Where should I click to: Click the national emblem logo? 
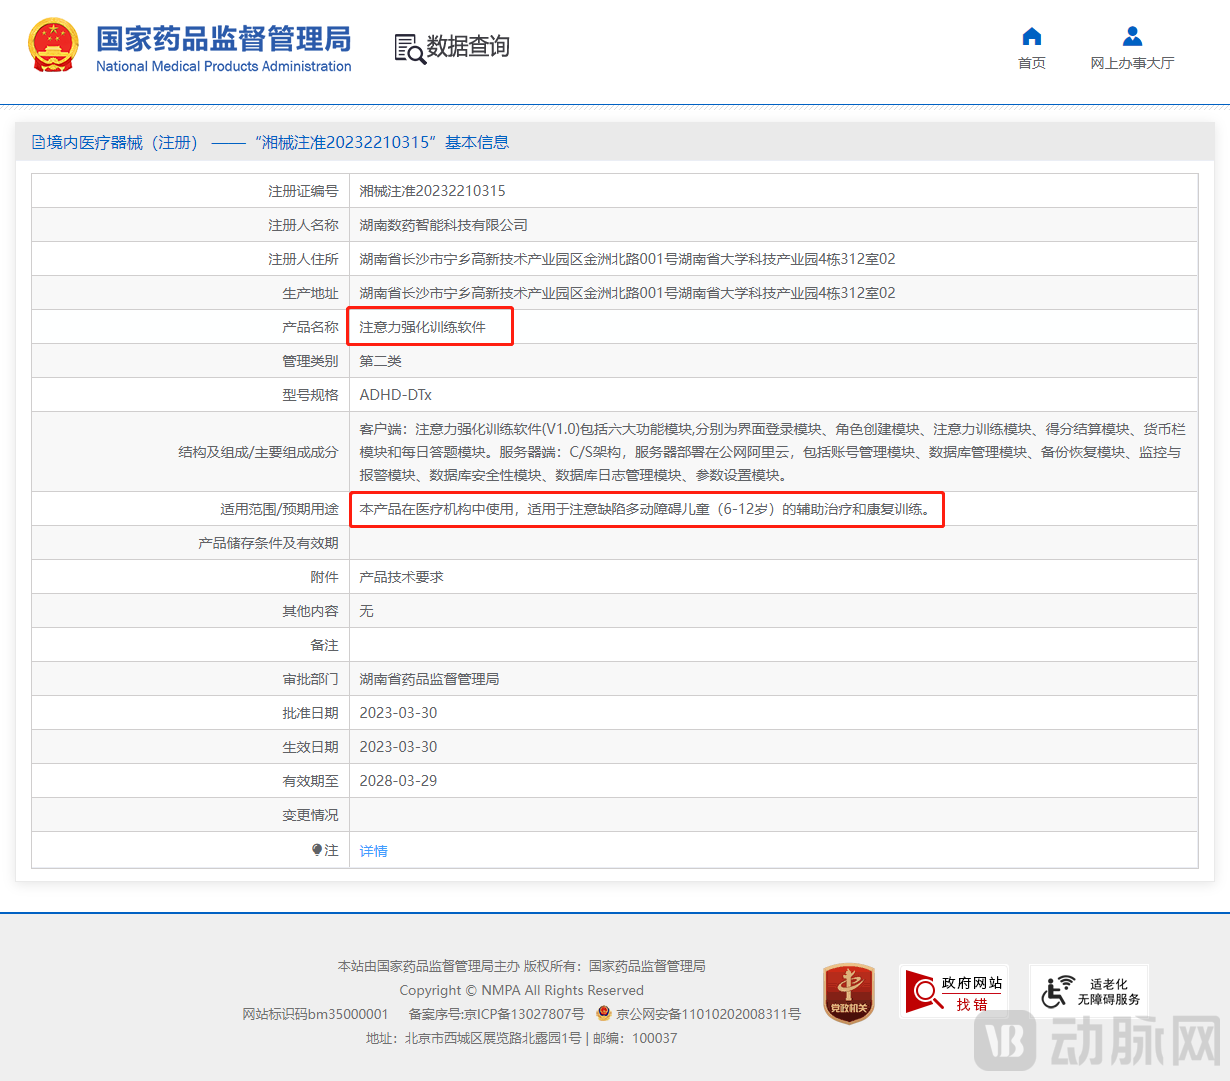tap(53, 46)
